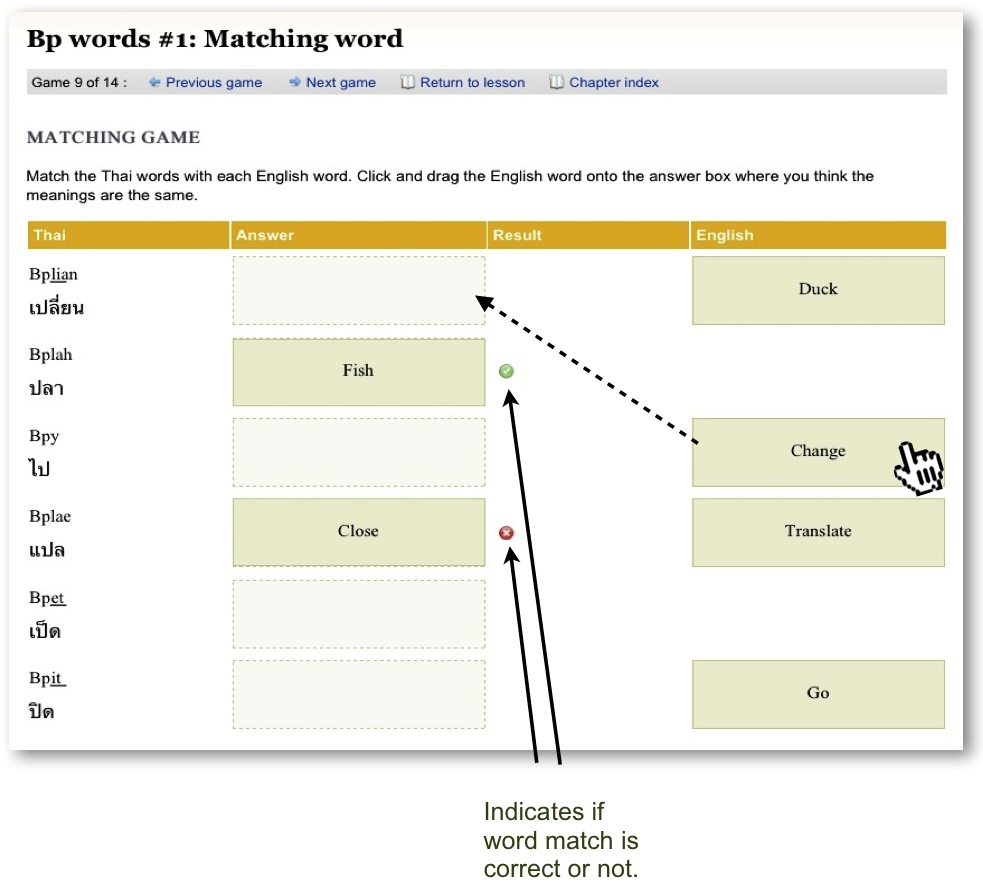
Task: Click the Close answer tile
Action: (x=359, y=532)
